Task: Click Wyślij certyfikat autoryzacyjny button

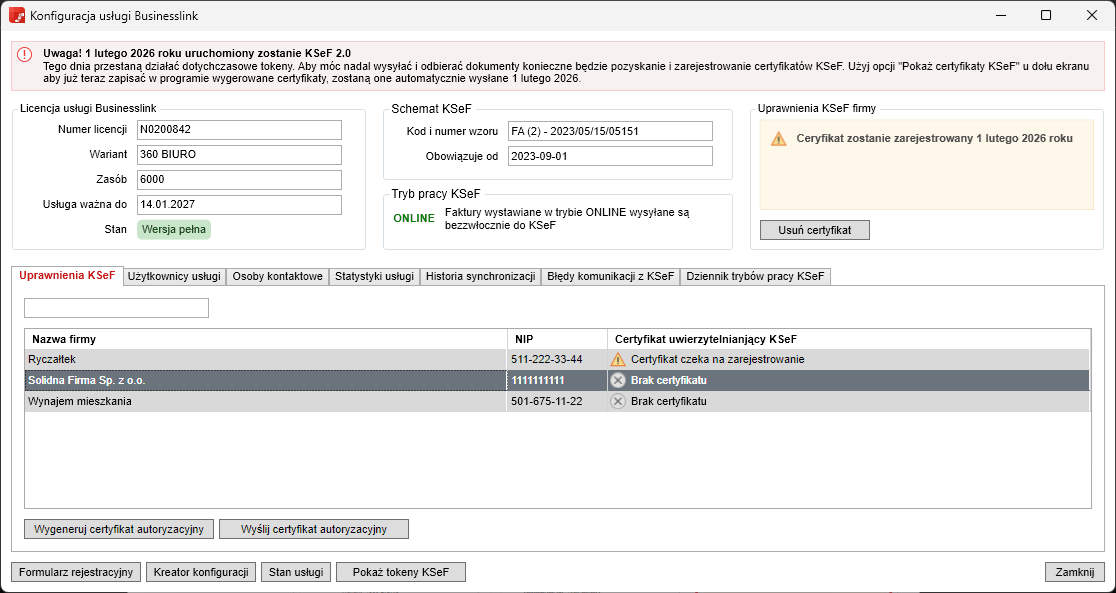Action: 314,528
